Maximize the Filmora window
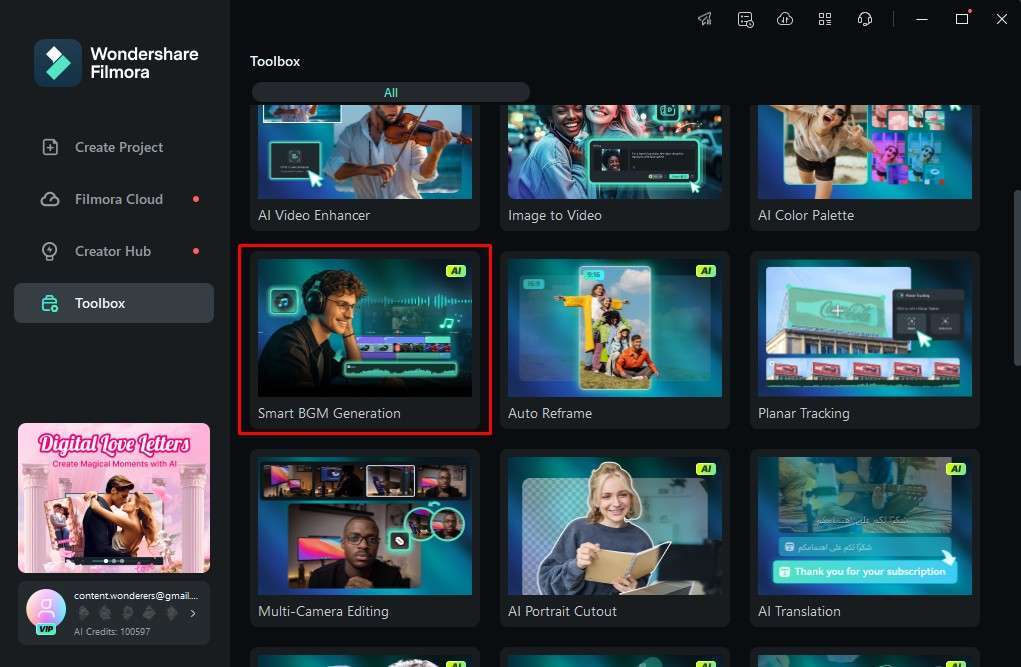This screenshot has width=1021, height=667. point(962,19)
